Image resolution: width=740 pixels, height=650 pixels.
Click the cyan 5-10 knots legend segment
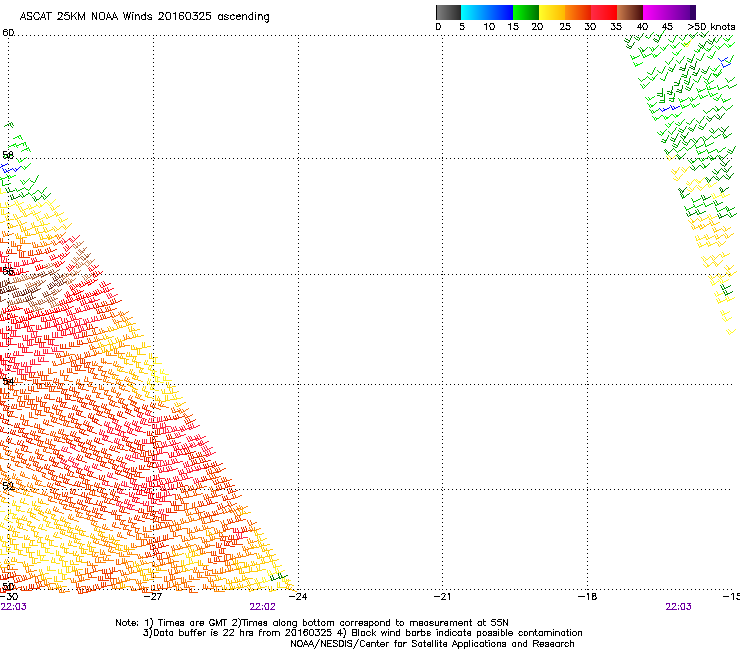click(x=474, y=12)
